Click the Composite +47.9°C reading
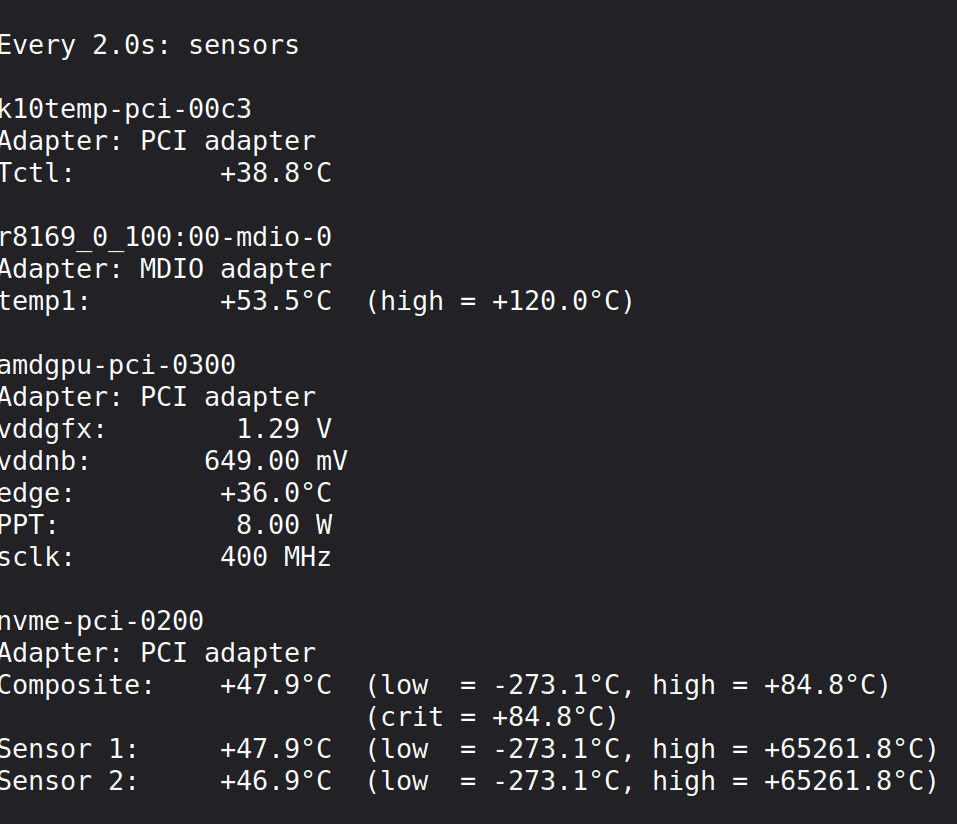Image resolution: width=957 pixels, height=824 pixels. point(276,685)
